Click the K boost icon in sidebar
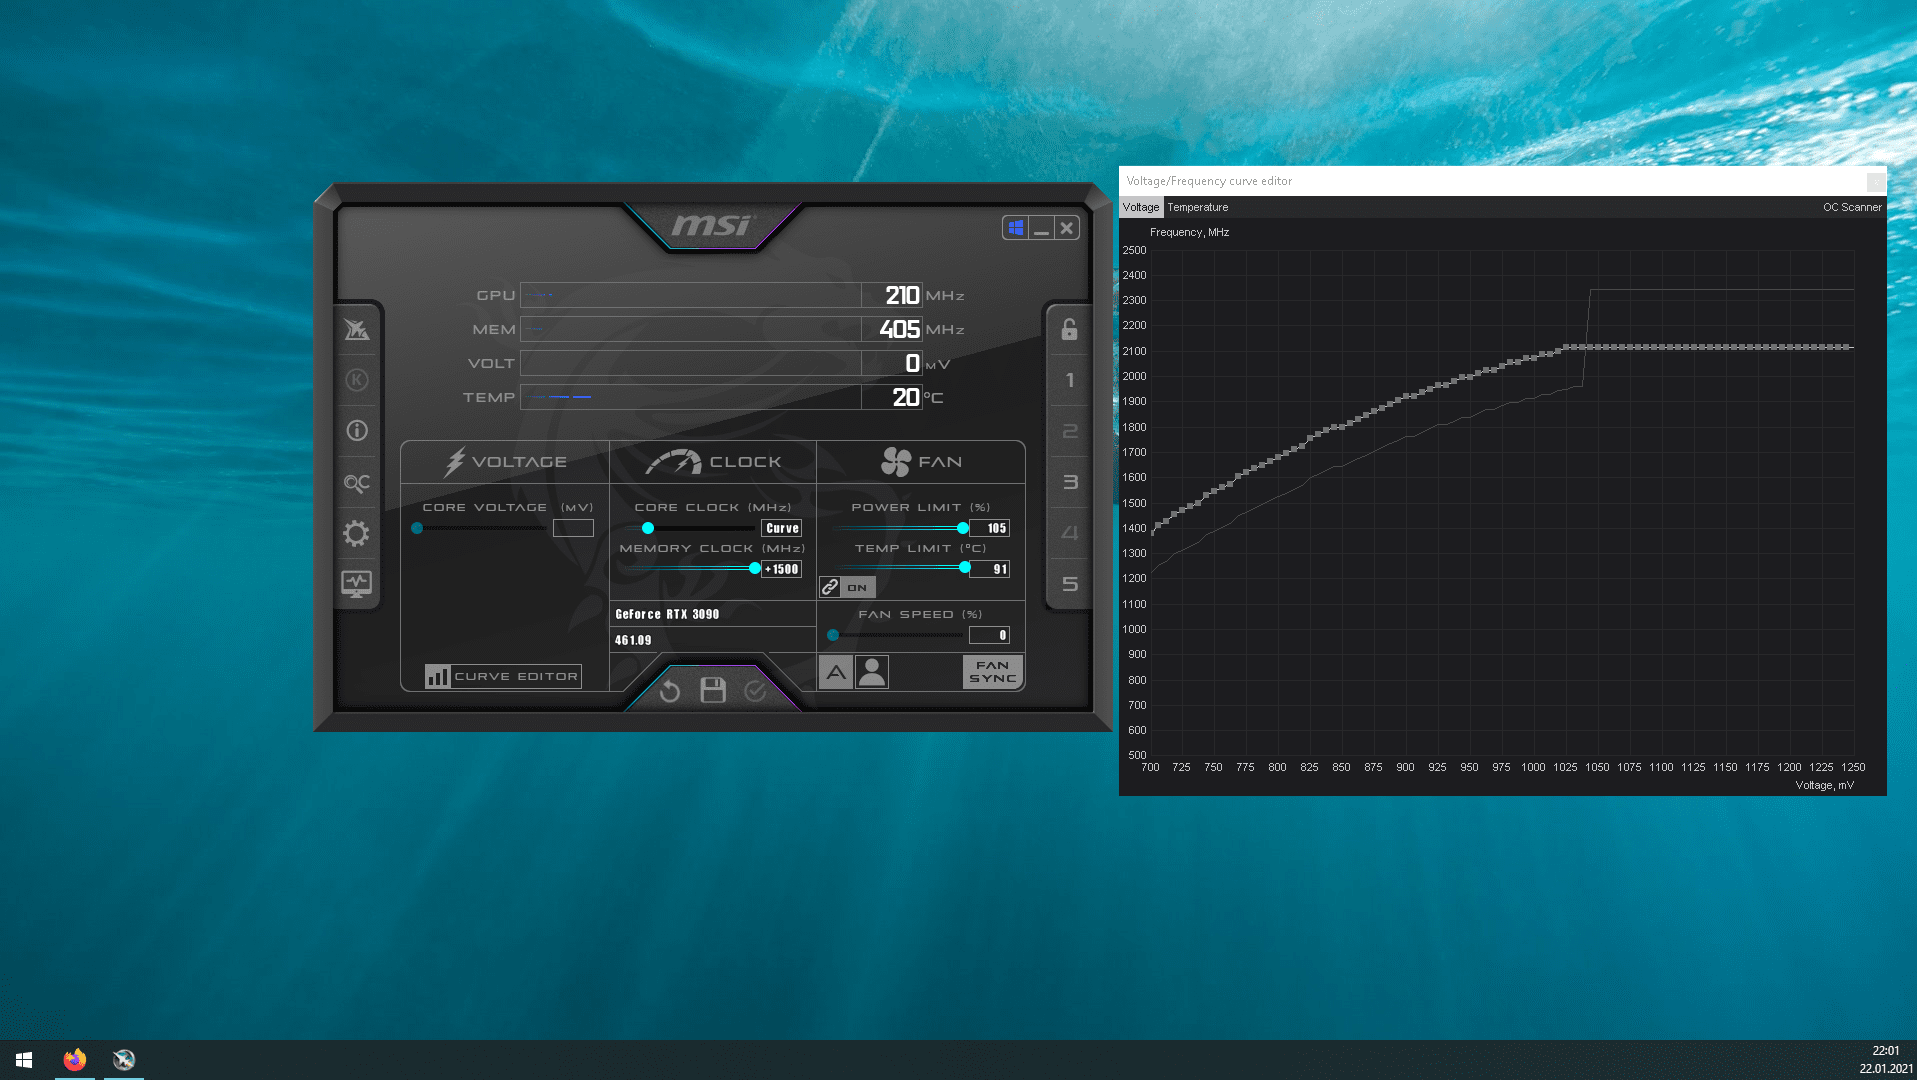This screenshot has height=1080, width=1917. [357, 380]
